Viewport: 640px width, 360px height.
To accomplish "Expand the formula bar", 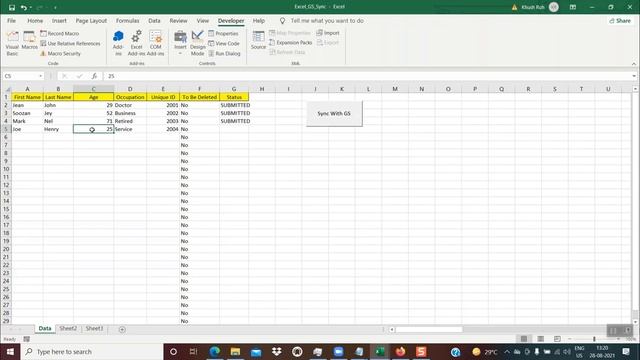I will point(634,76).
